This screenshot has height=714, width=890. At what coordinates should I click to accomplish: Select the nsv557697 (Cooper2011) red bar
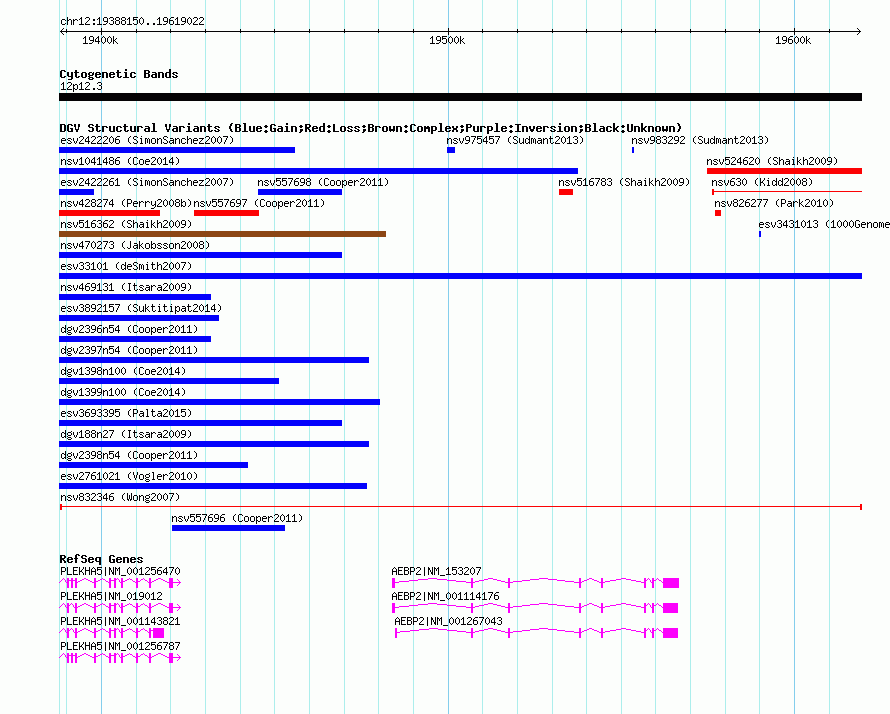coord(226,213)
